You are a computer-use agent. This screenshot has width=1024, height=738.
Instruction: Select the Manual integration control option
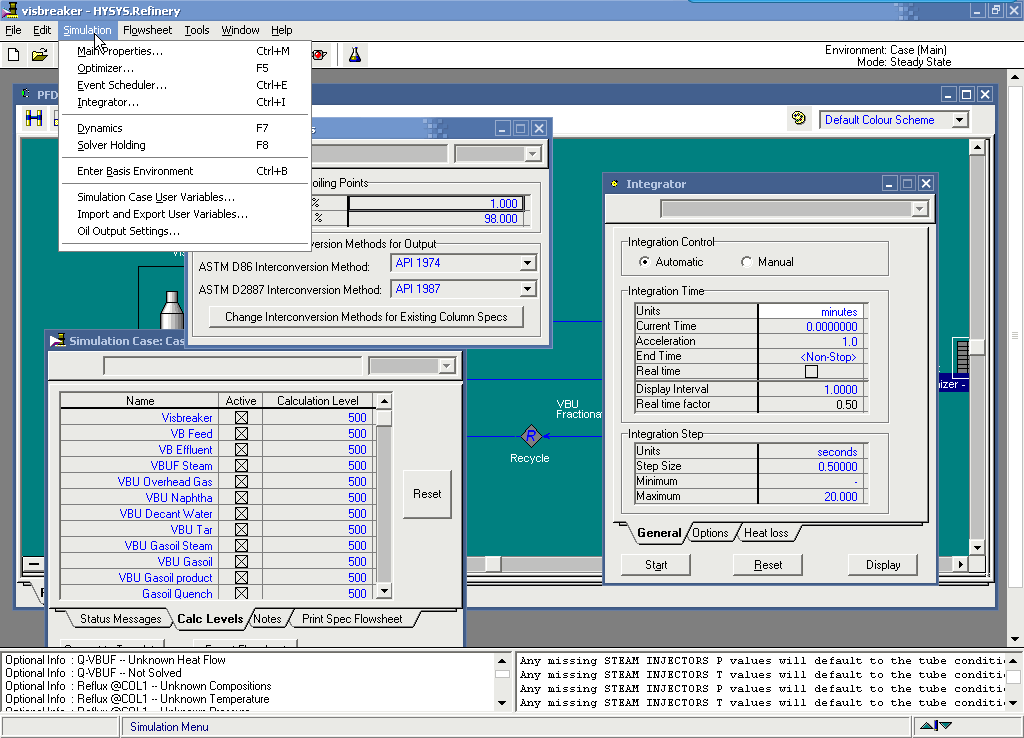click(x=746, y=262)
